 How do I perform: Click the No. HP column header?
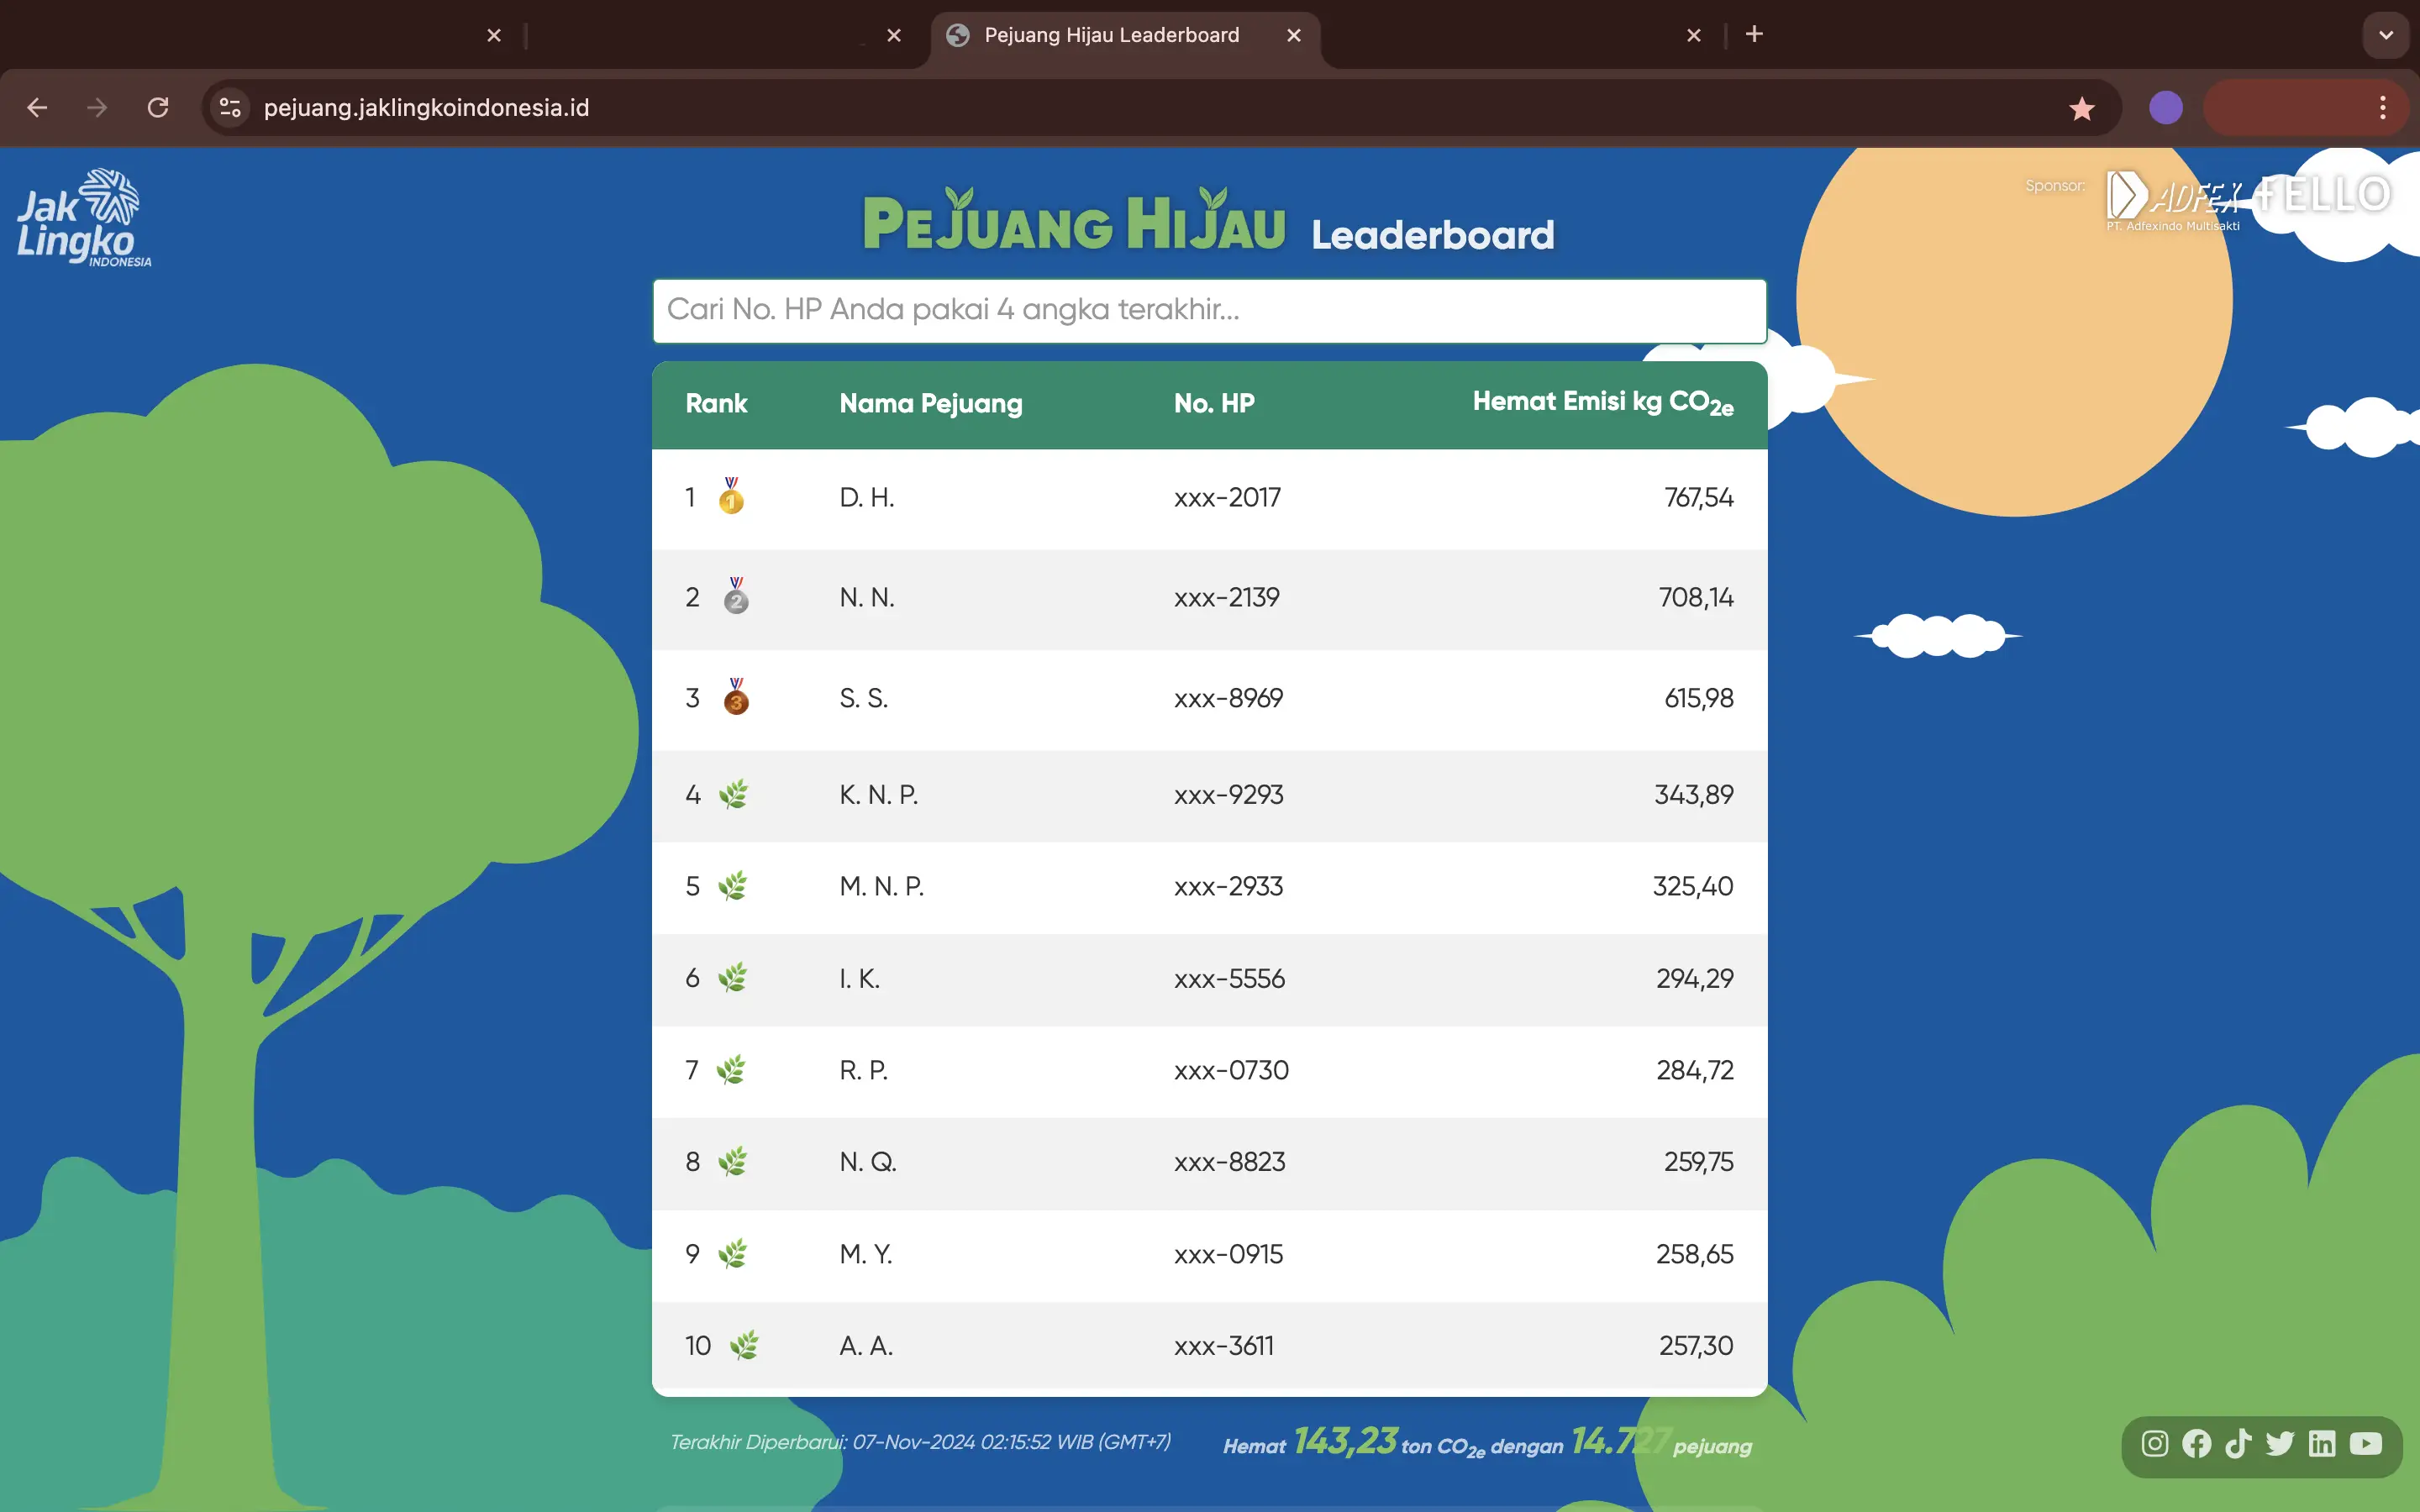(1214, 403)
